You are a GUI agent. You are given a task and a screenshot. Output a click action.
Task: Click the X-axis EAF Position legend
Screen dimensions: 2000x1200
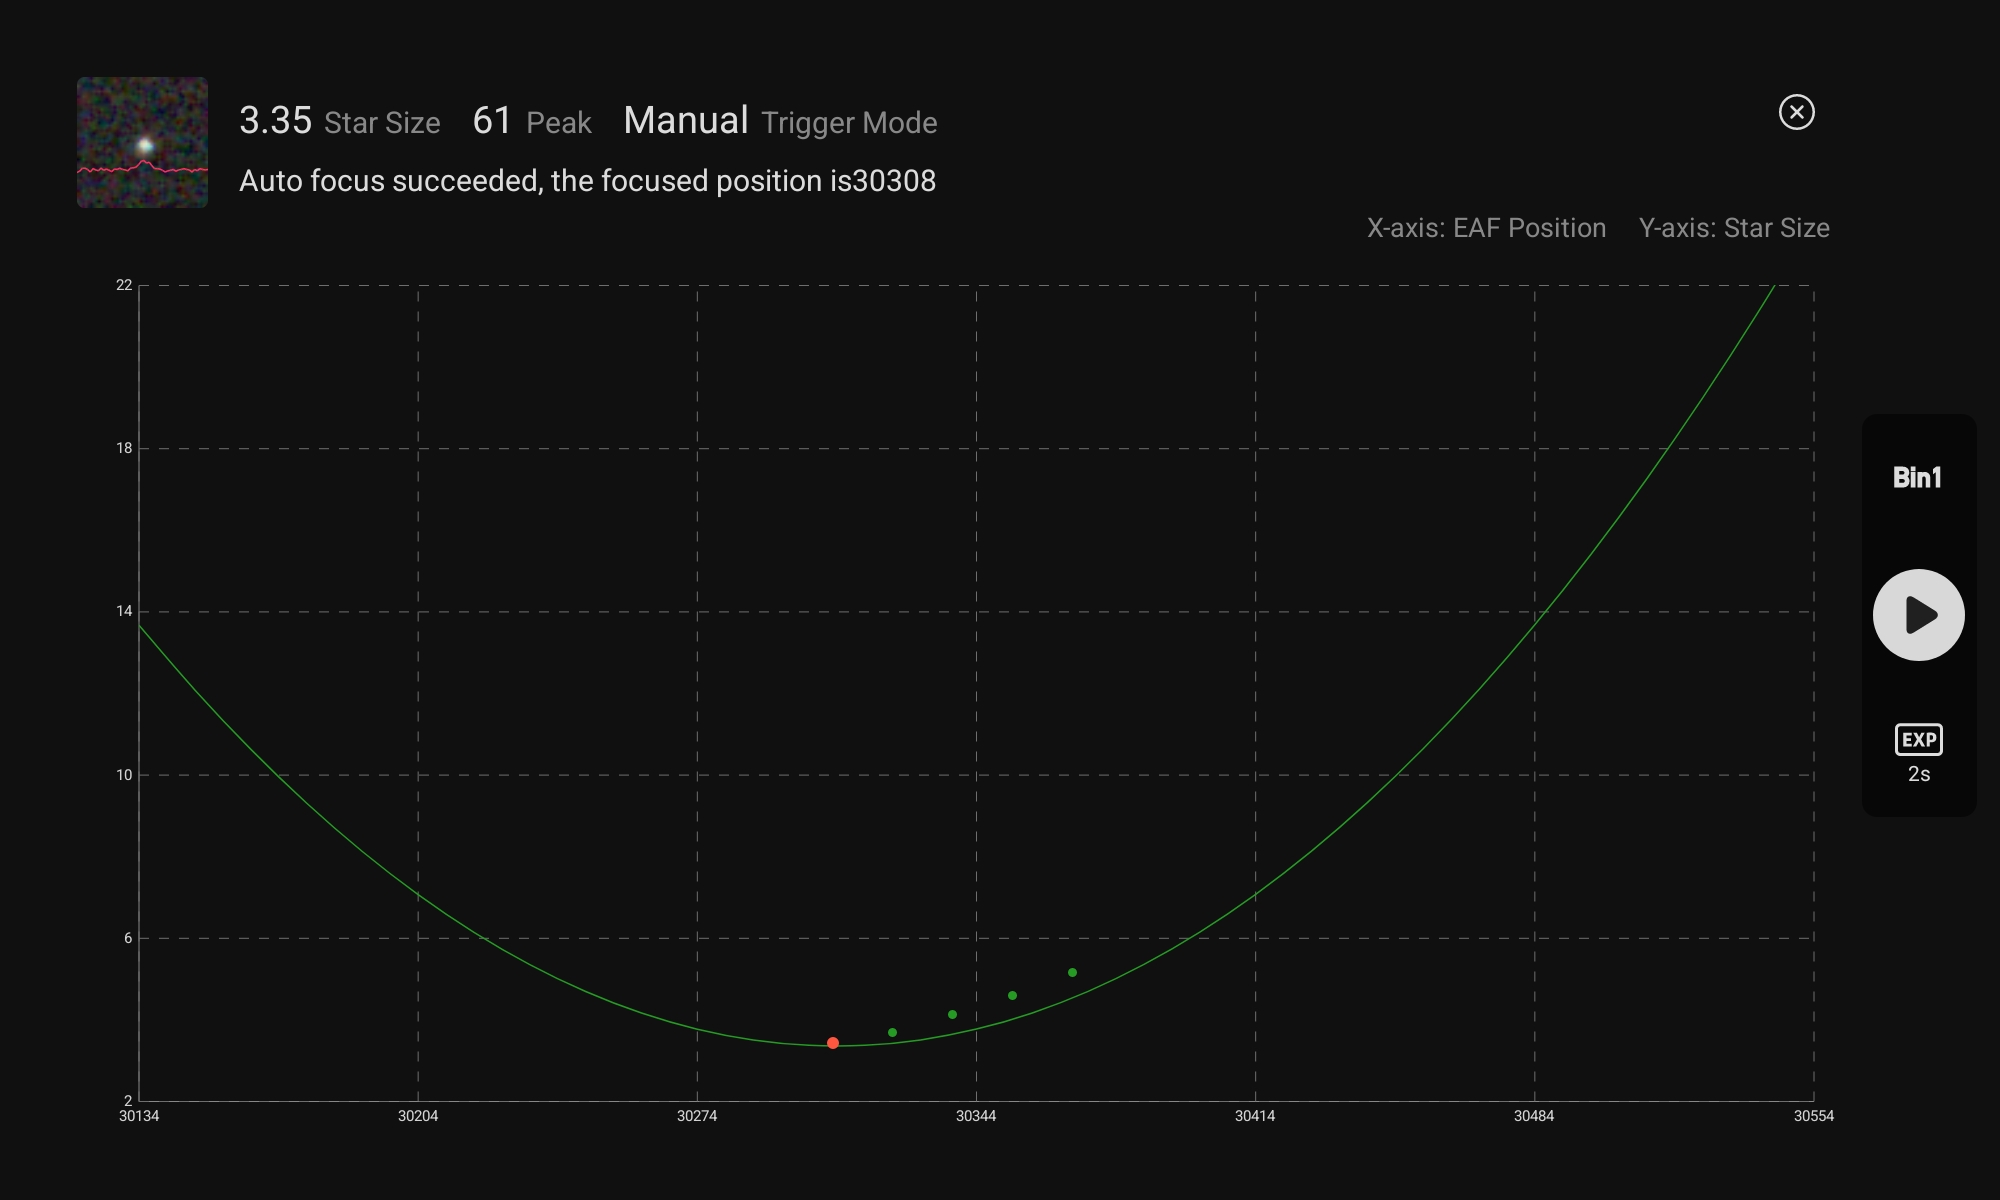tap(1486, 228)
